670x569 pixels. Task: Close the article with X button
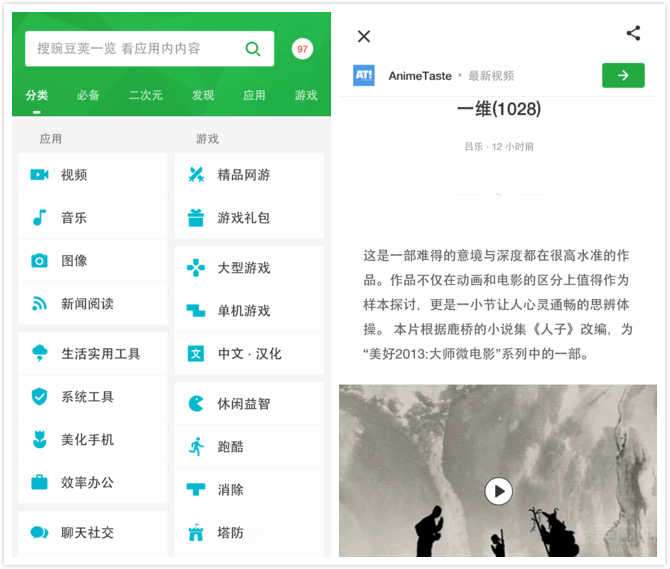364,36
